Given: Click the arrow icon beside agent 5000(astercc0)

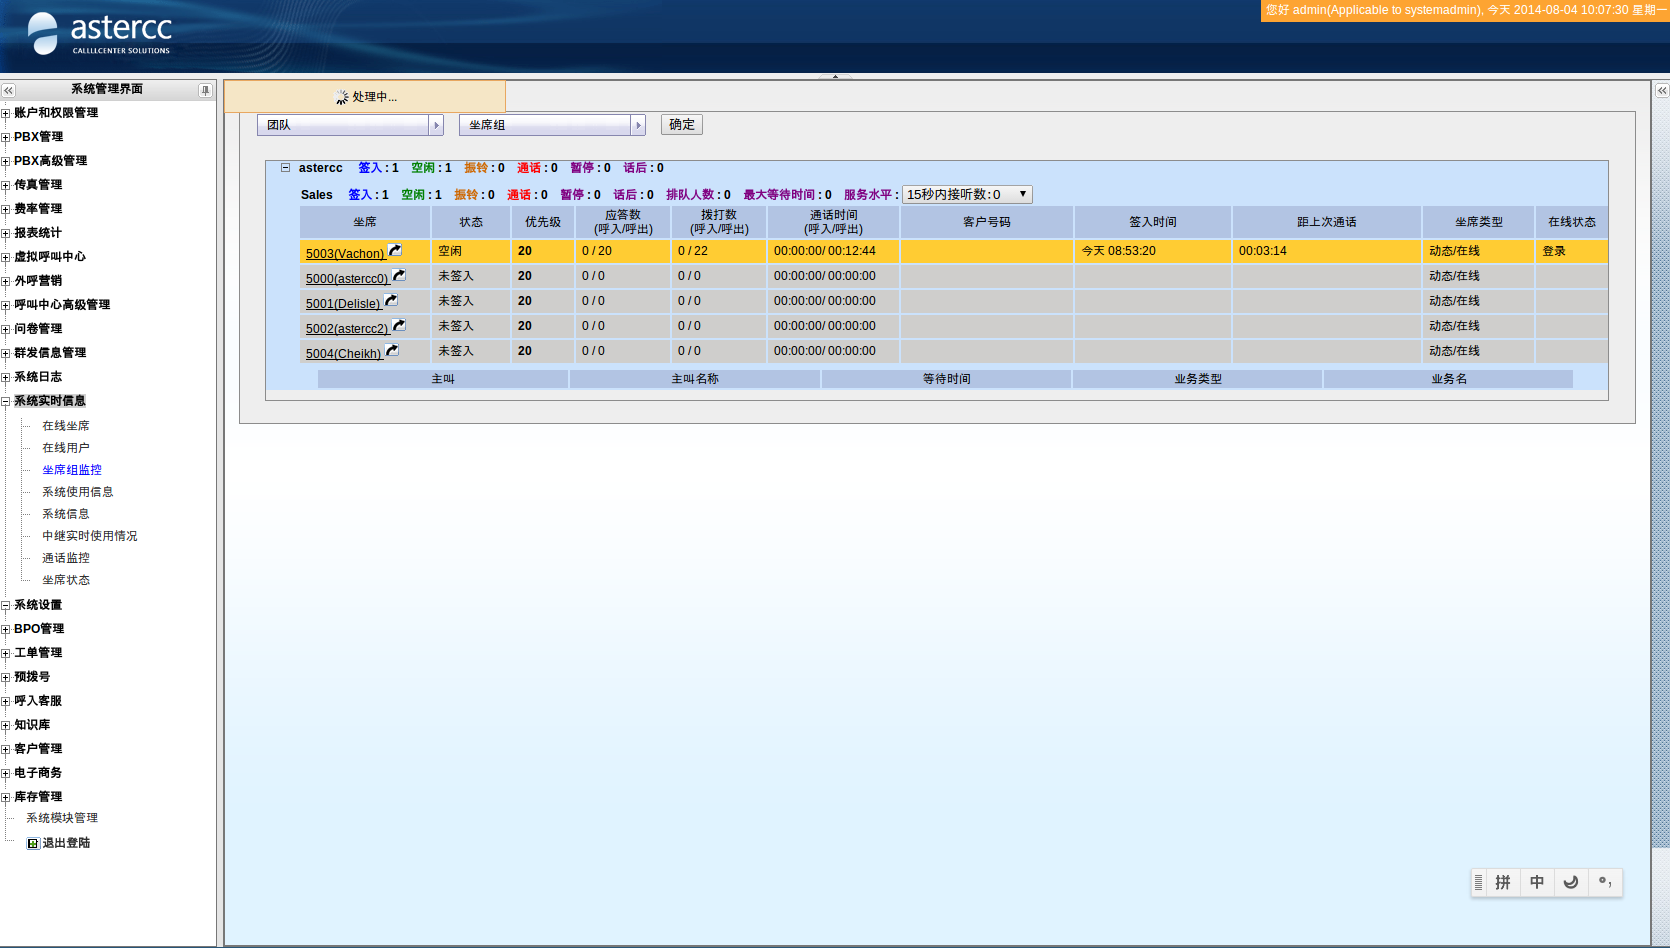Looking at the screenshot, I should tap(399, 275).
